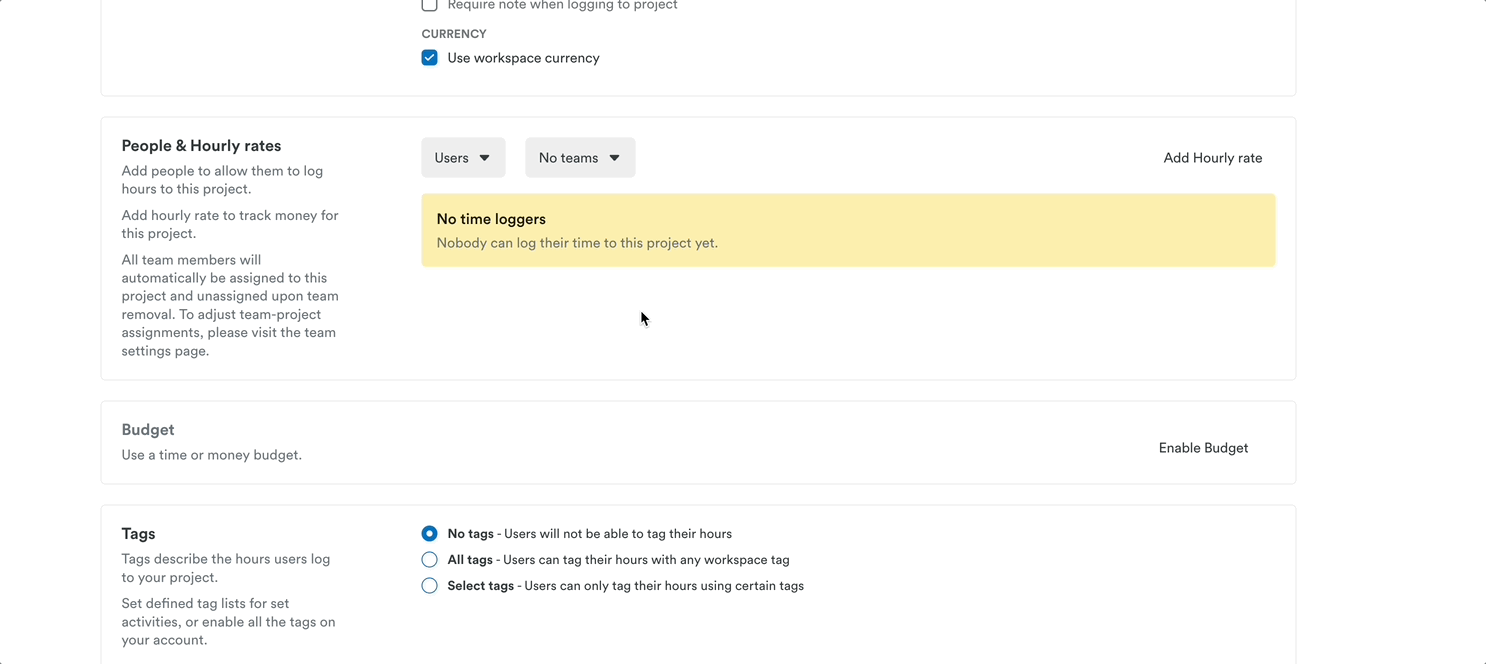Click the chevron icon on the teams selector
Viewport: 1486px width, 664px height.
click(x=614, y=157)
